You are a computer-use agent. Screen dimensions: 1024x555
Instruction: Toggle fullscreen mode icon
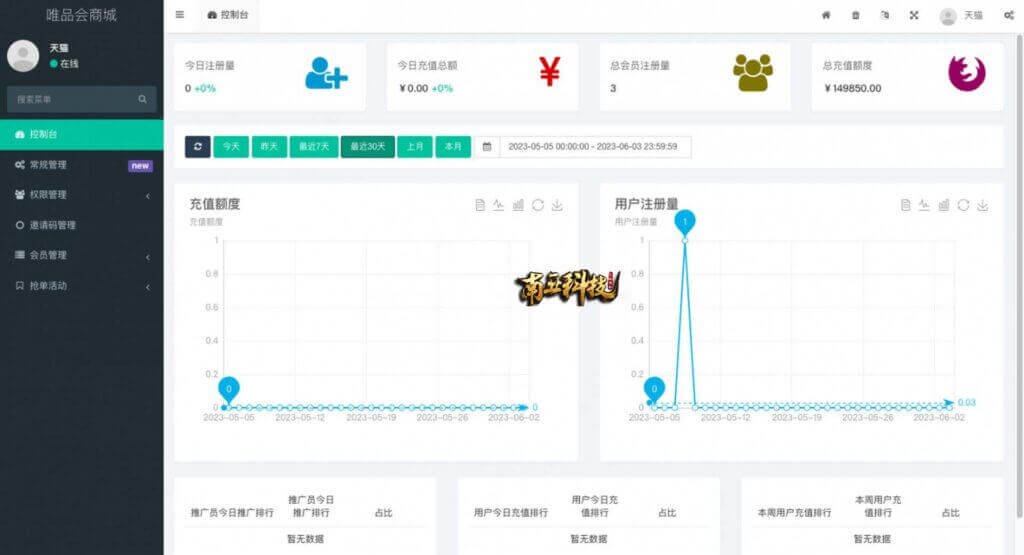click(x=914, y=15)
